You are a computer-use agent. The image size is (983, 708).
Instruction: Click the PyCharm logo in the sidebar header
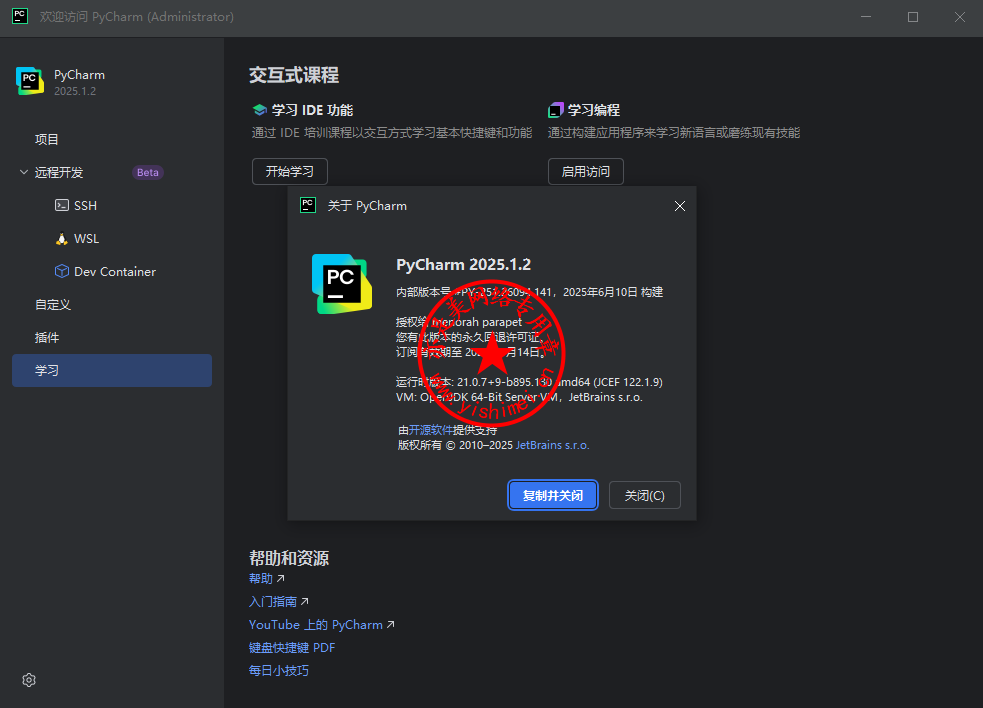(x=29, y=81)
